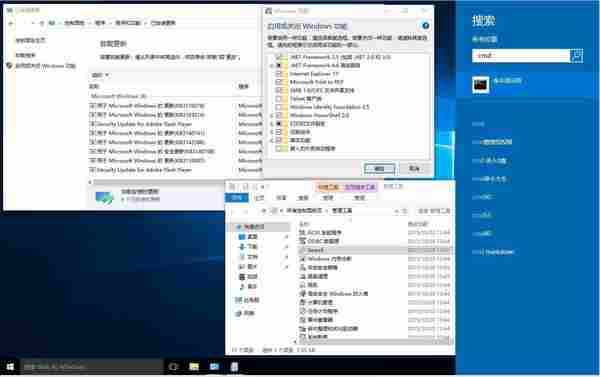Select the ODBC data sources item icon
600x377 pixels.
pyautogui.click(x=302, y=241)
